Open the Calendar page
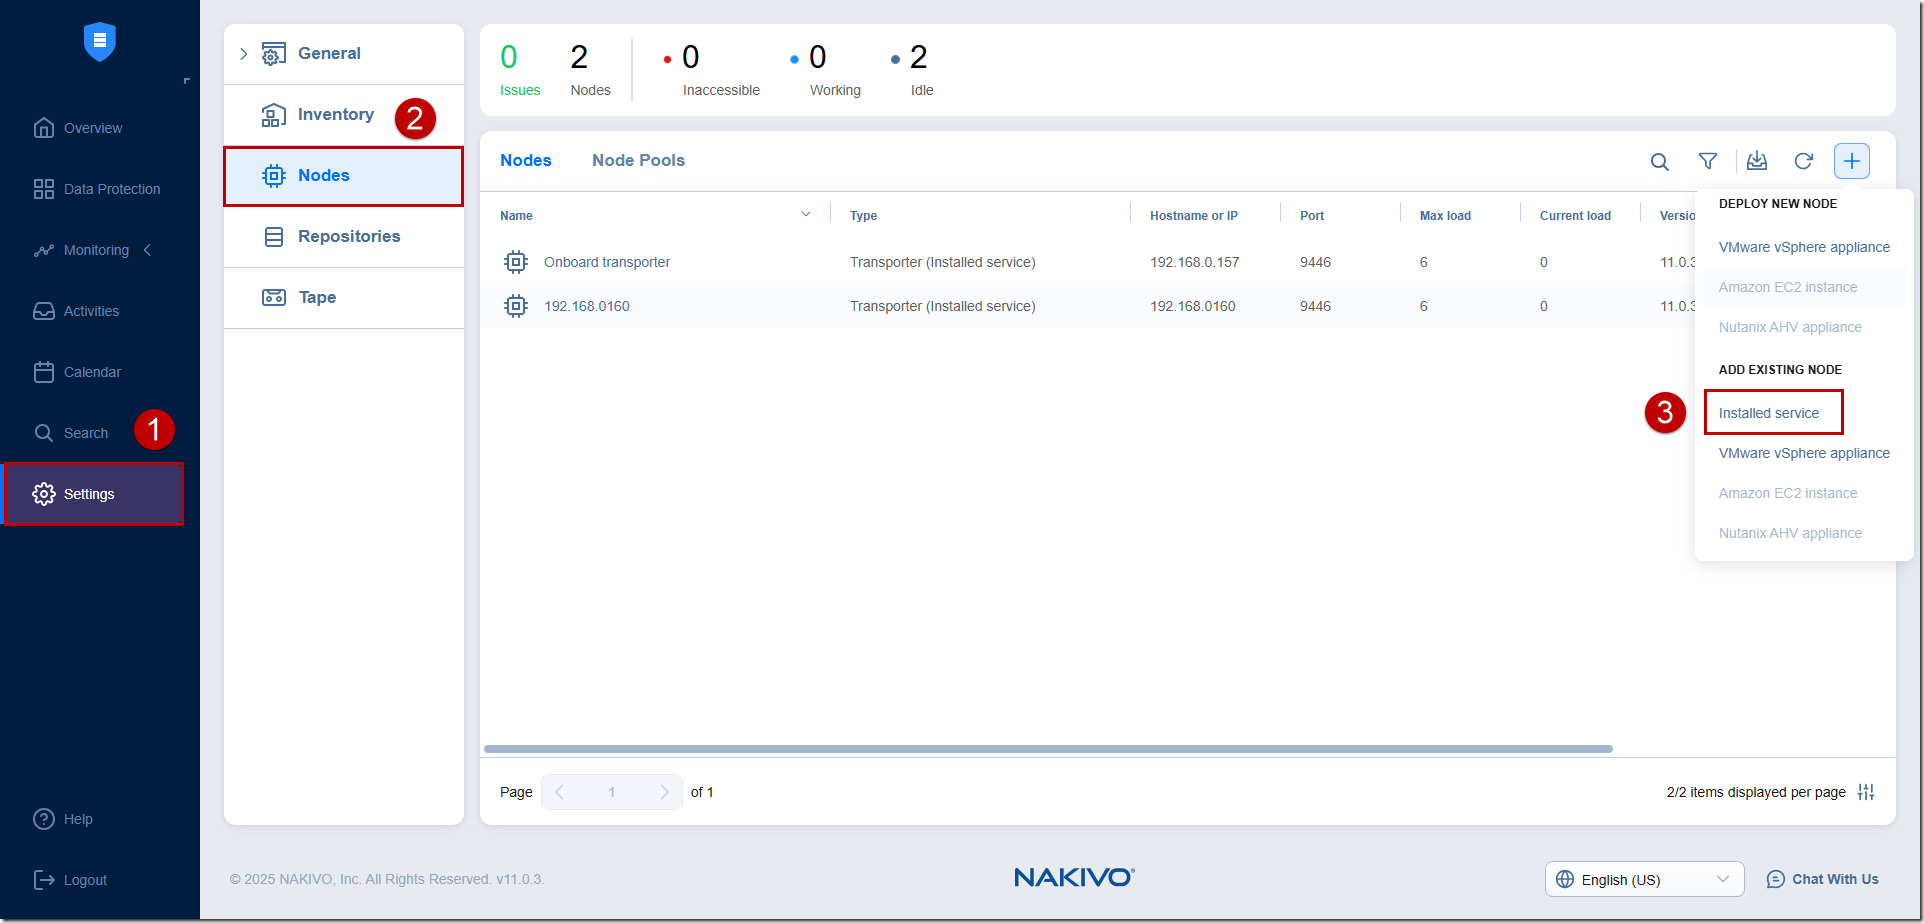 [77, 372]
